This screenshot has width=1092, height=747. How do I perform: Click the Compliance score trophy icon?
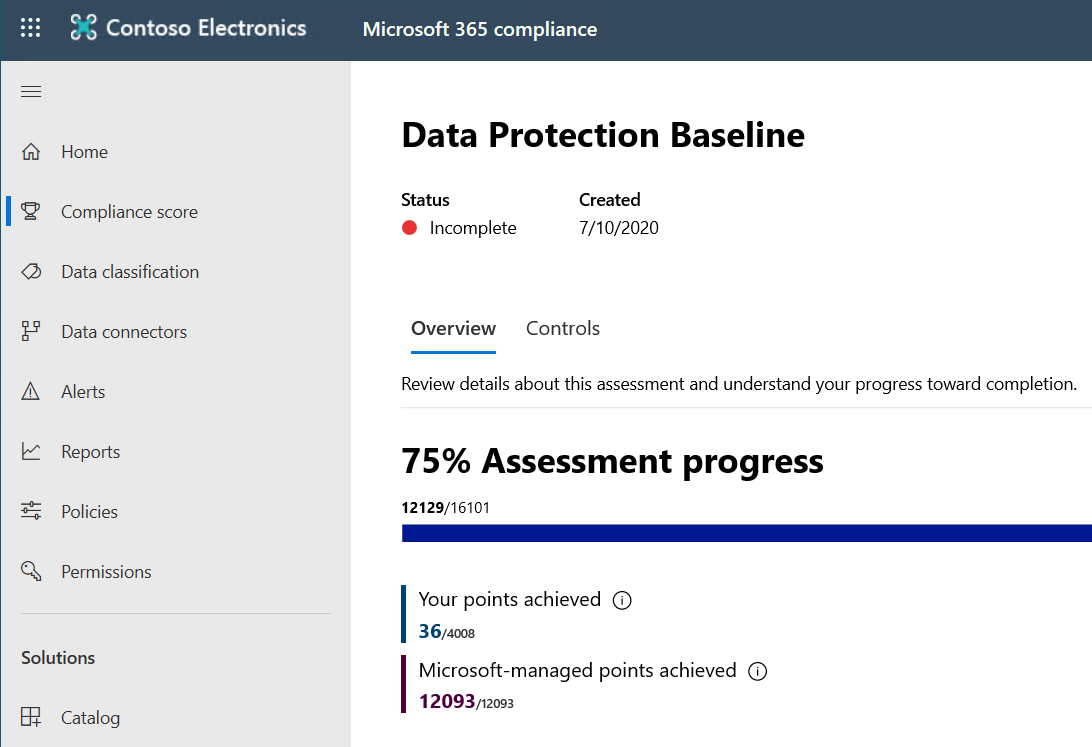(31, 212)
